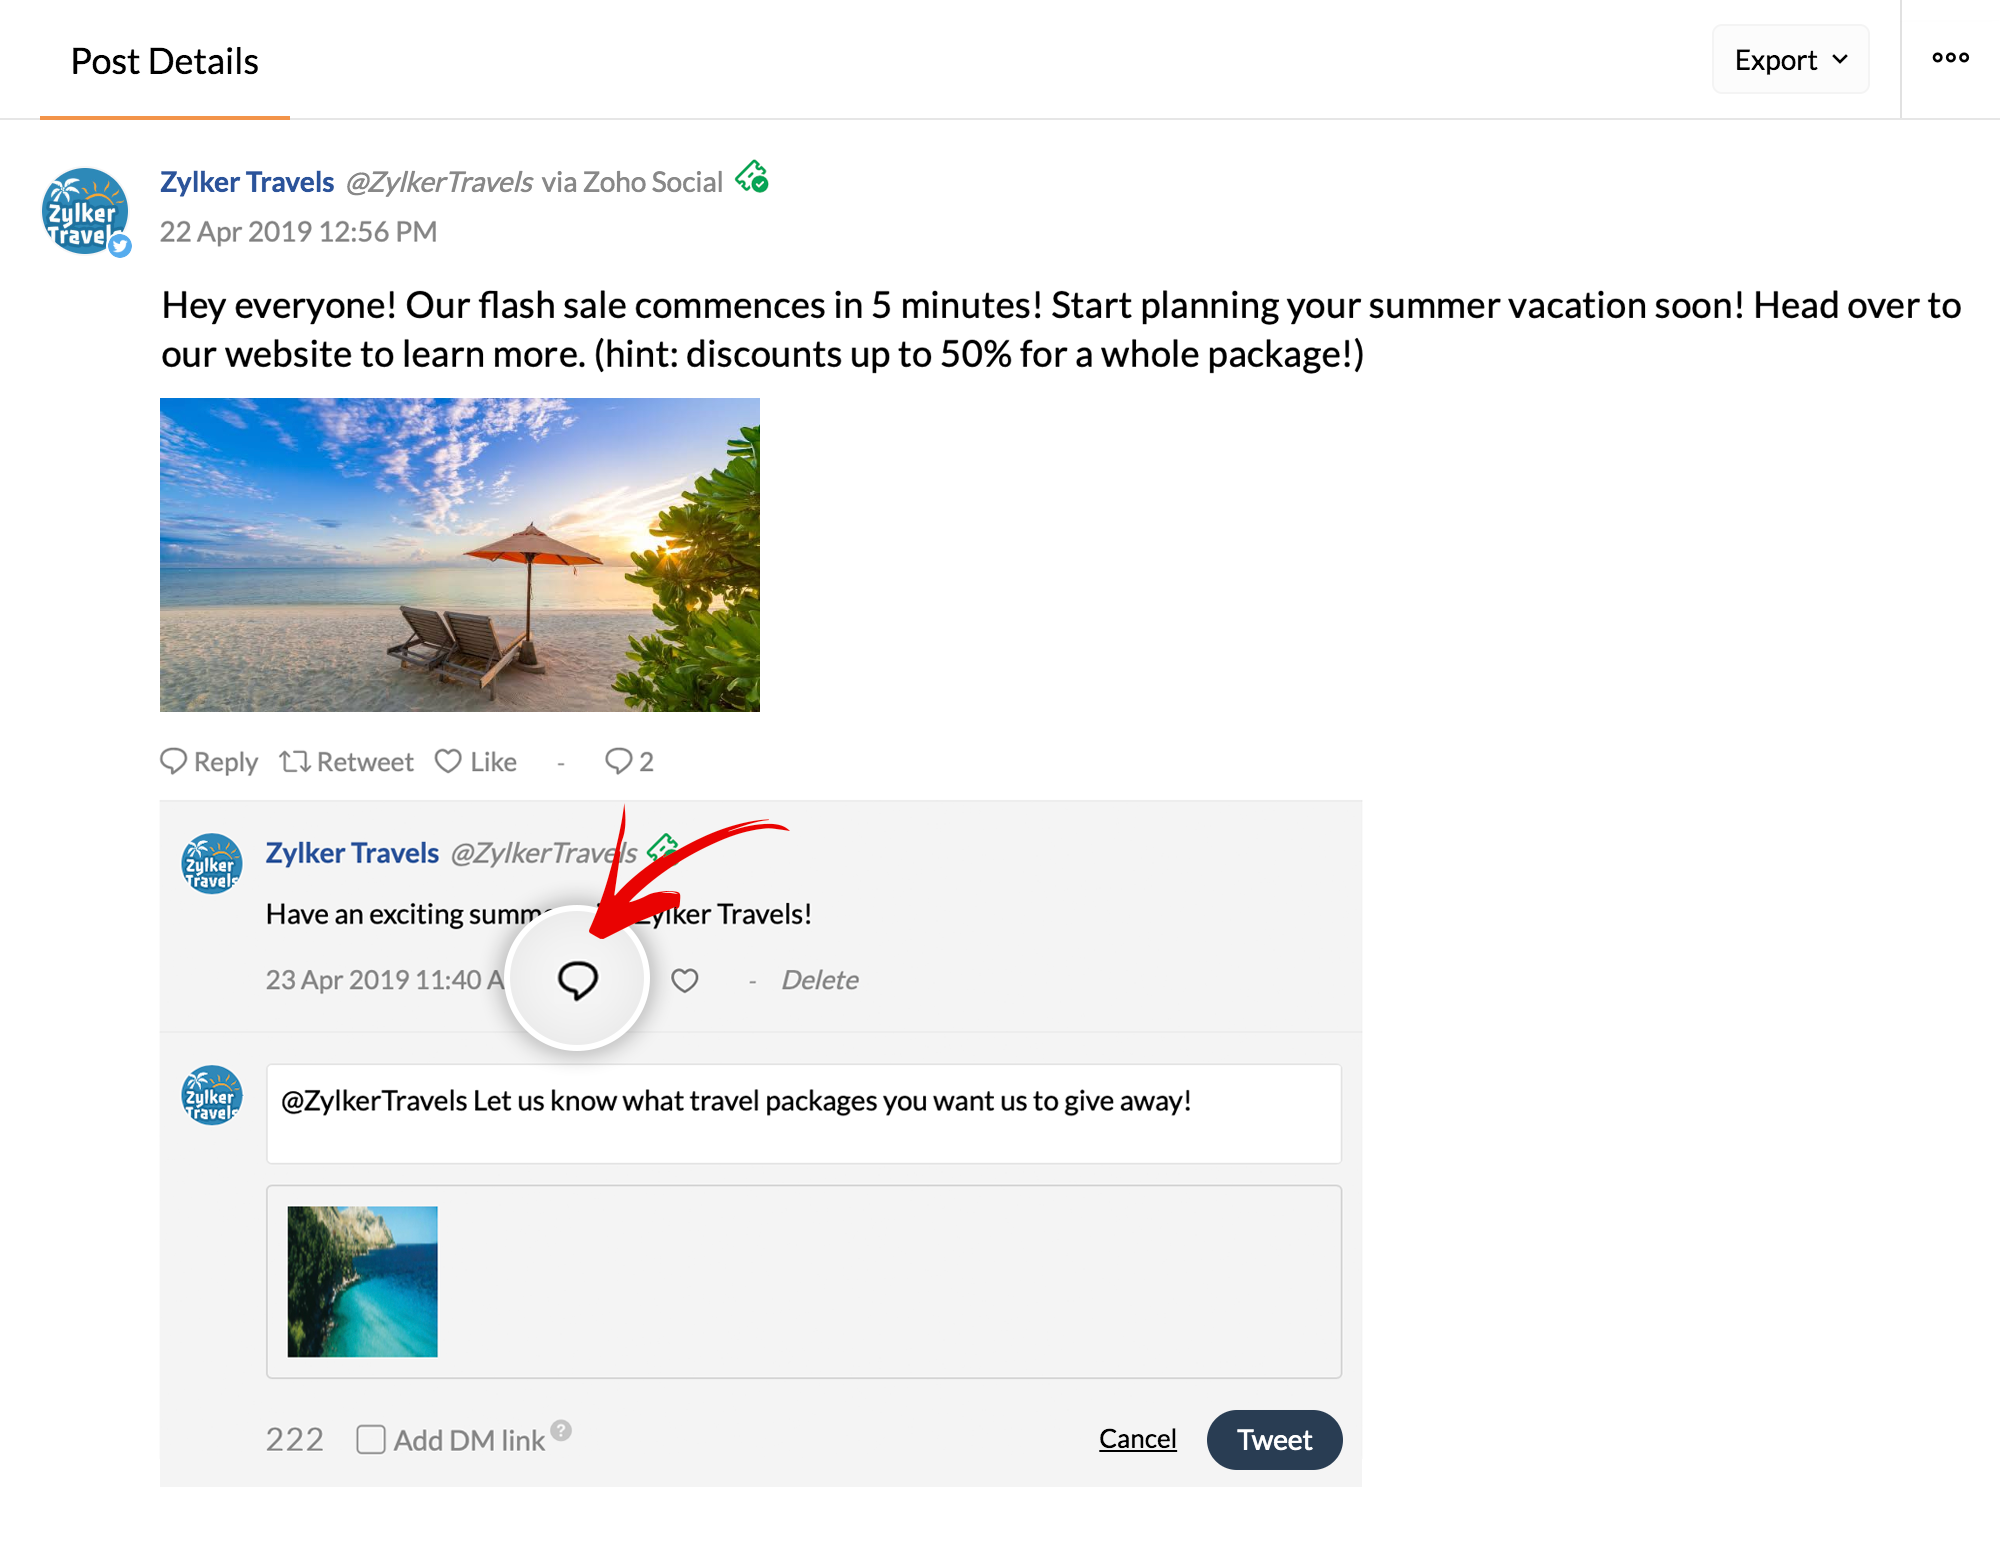Open Zylker Travels profile name in post header
Screen dimensions: 2000x1549
[x=247, y=182]
